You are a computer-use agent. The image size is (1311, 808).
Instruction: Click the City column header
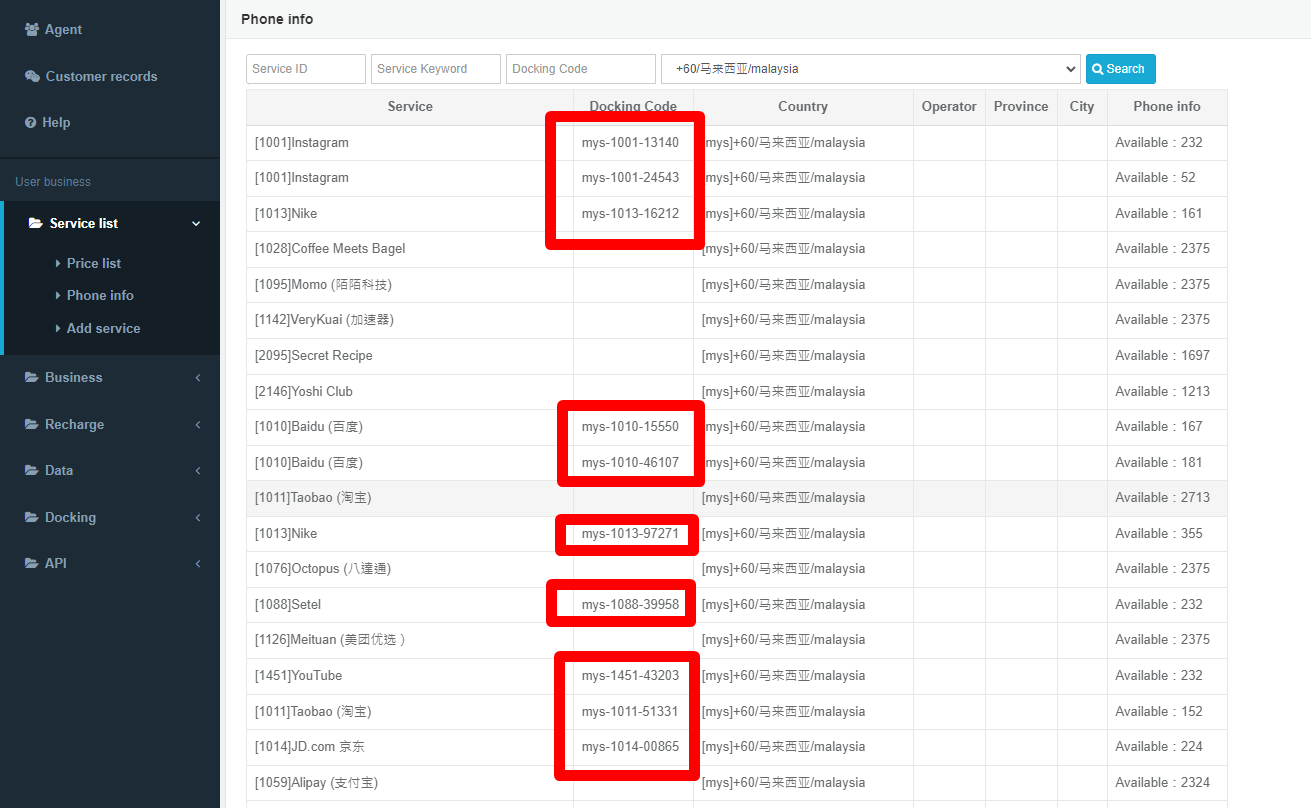click(x=1082, y=107)
